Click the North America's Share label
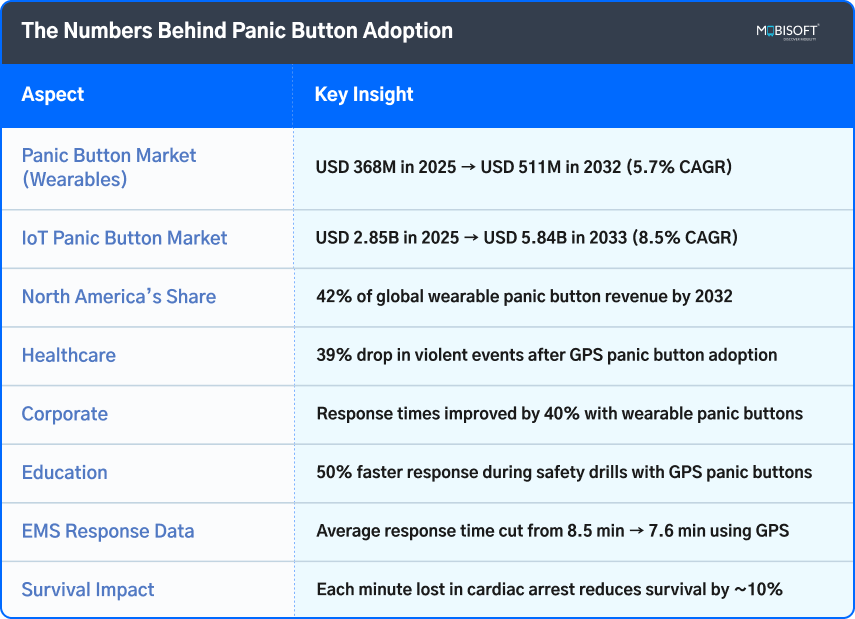 point(119,297)
